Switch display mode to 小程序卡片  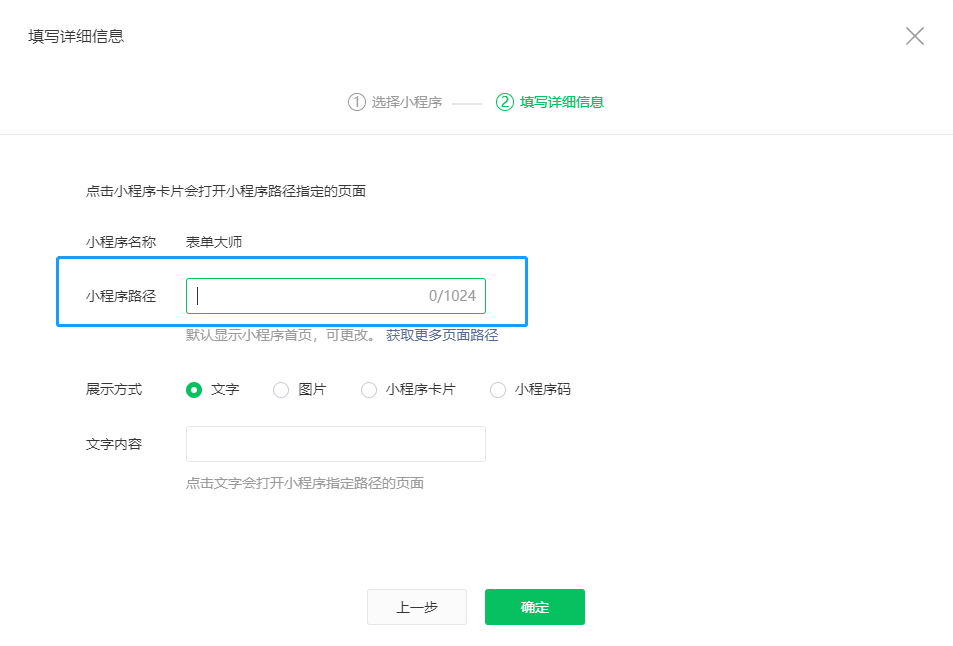369,390
